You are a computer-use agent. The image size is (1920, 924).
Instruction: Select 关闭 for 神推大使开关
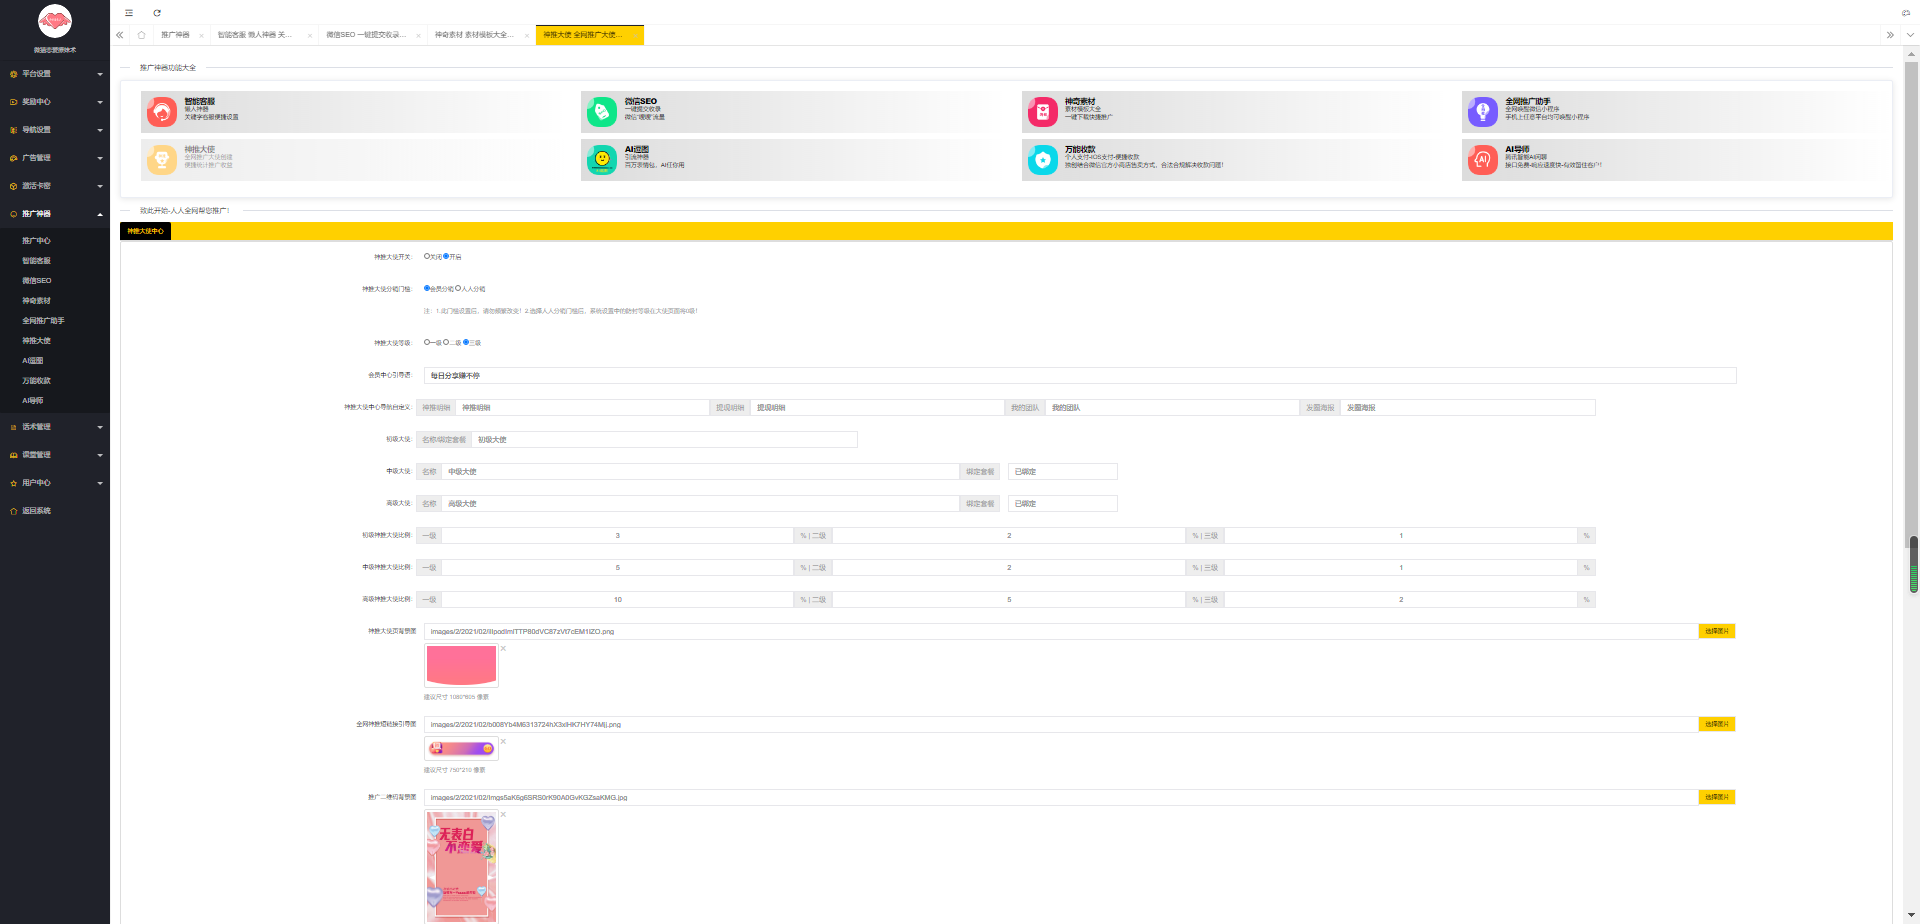point(427,257)
